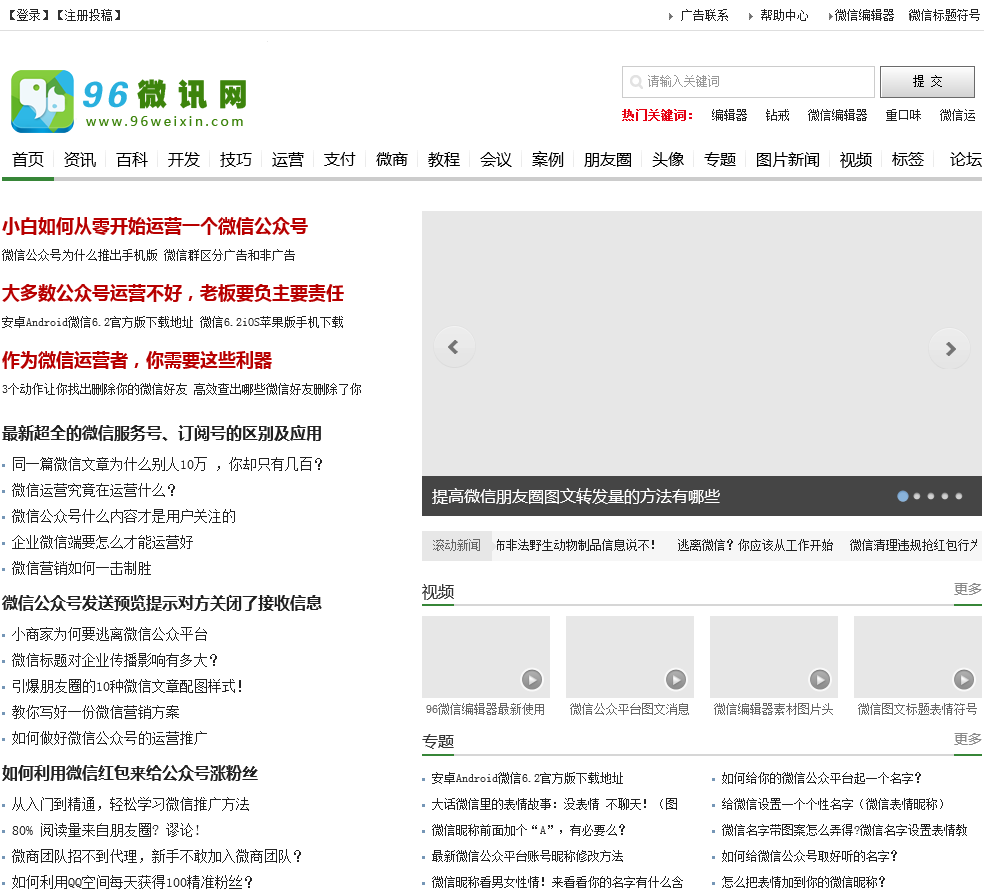Open 专题 section heading

point(438,742)
